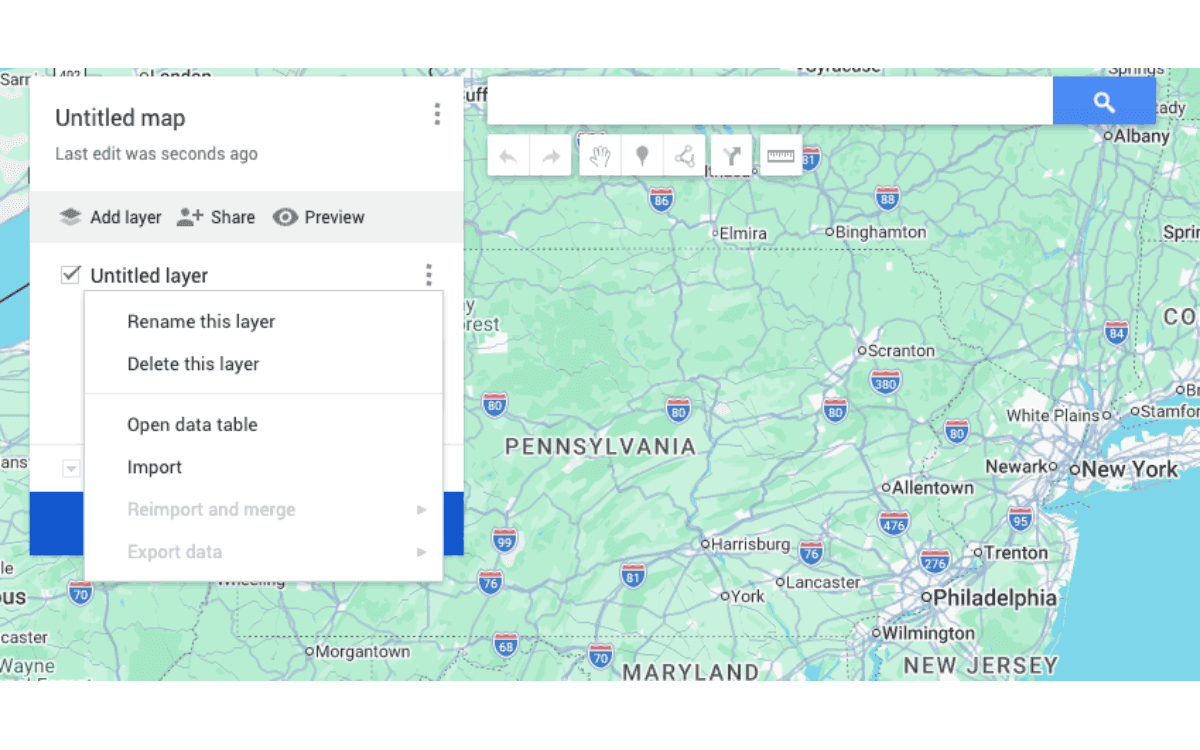Click the Interstate 380 shield near Scranton
This screenshot has height=750, width=1200.
pos(885,381)
